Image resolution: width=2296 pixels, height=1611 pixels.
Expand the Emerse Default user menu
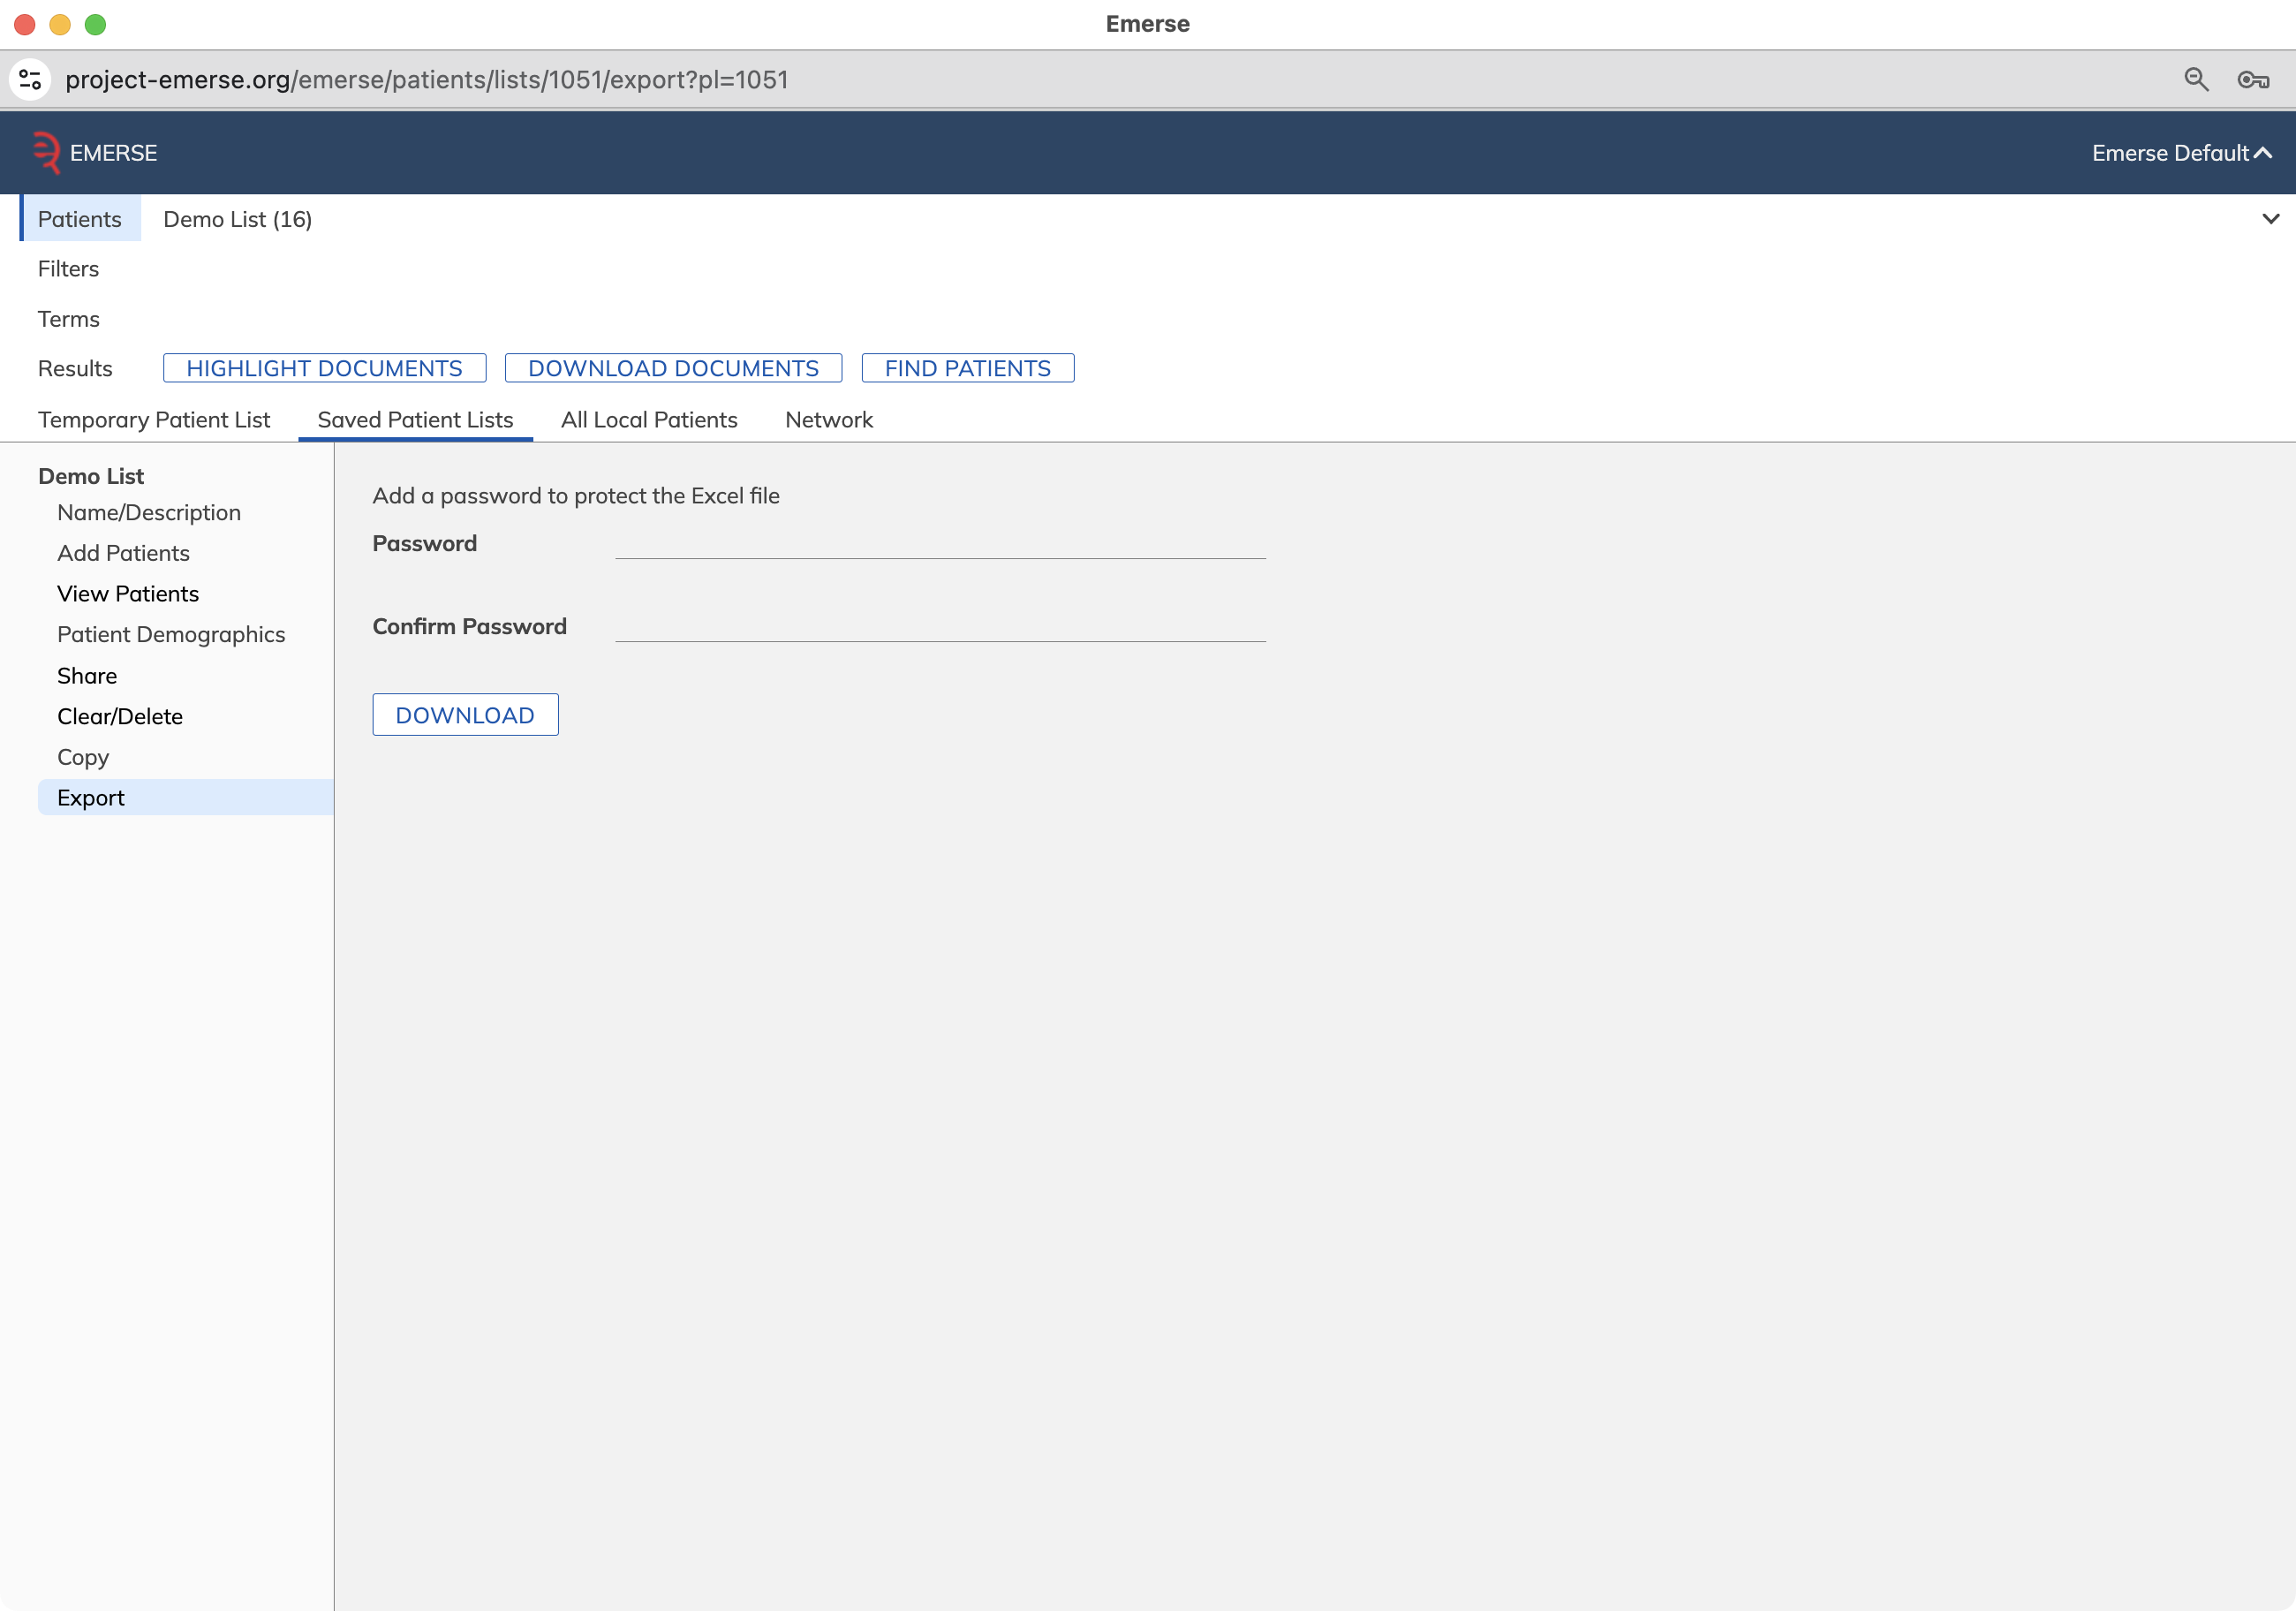[x=2181, y=153]
